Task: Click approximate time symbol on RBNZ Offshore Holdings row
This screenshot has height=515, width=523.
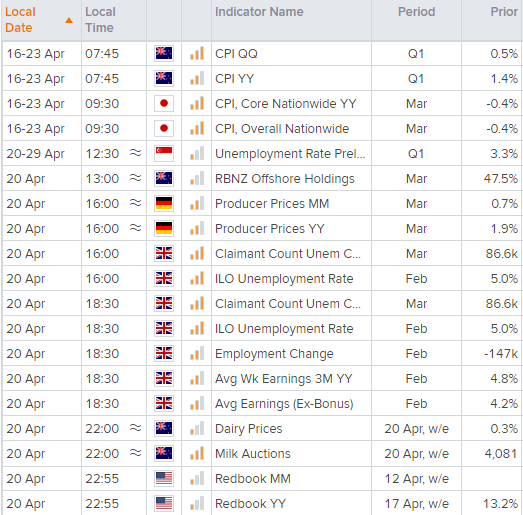Action: 135,178
